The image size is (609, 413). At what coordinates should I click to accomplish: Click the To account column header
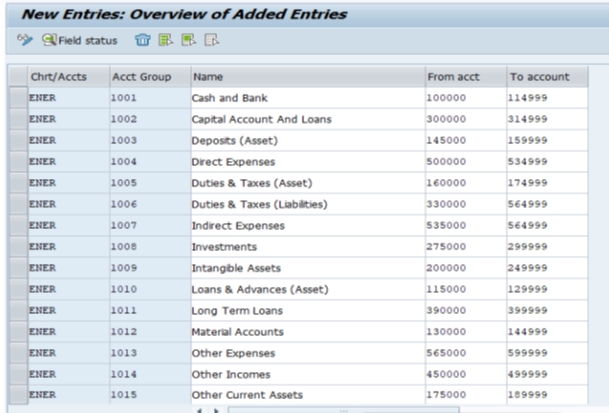point(548,77)
